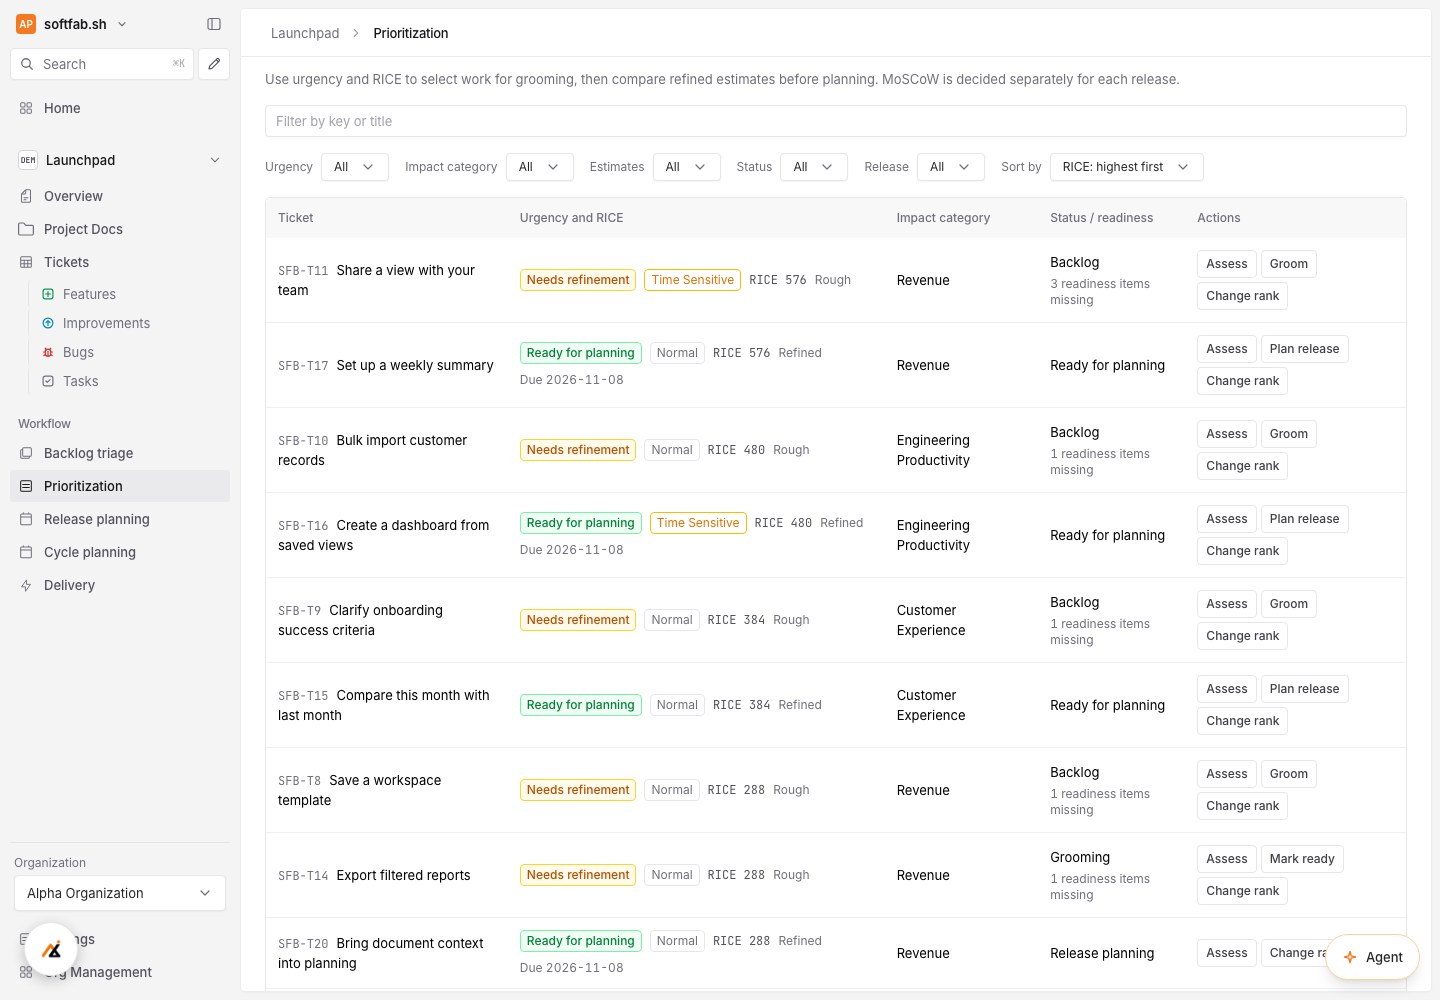Open the Agent assistant button
Screen dimensions: 1440x1000
[1372, 957]
